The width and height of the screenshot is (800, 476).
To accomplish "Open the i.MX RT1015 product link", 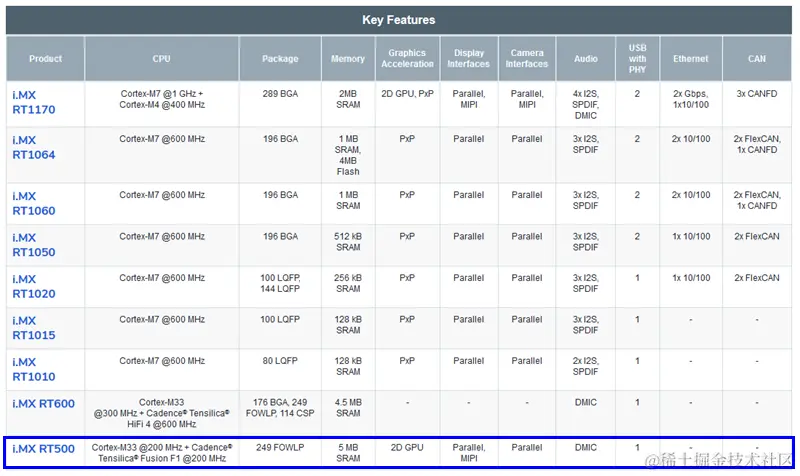I will click(x=34, y=328).
